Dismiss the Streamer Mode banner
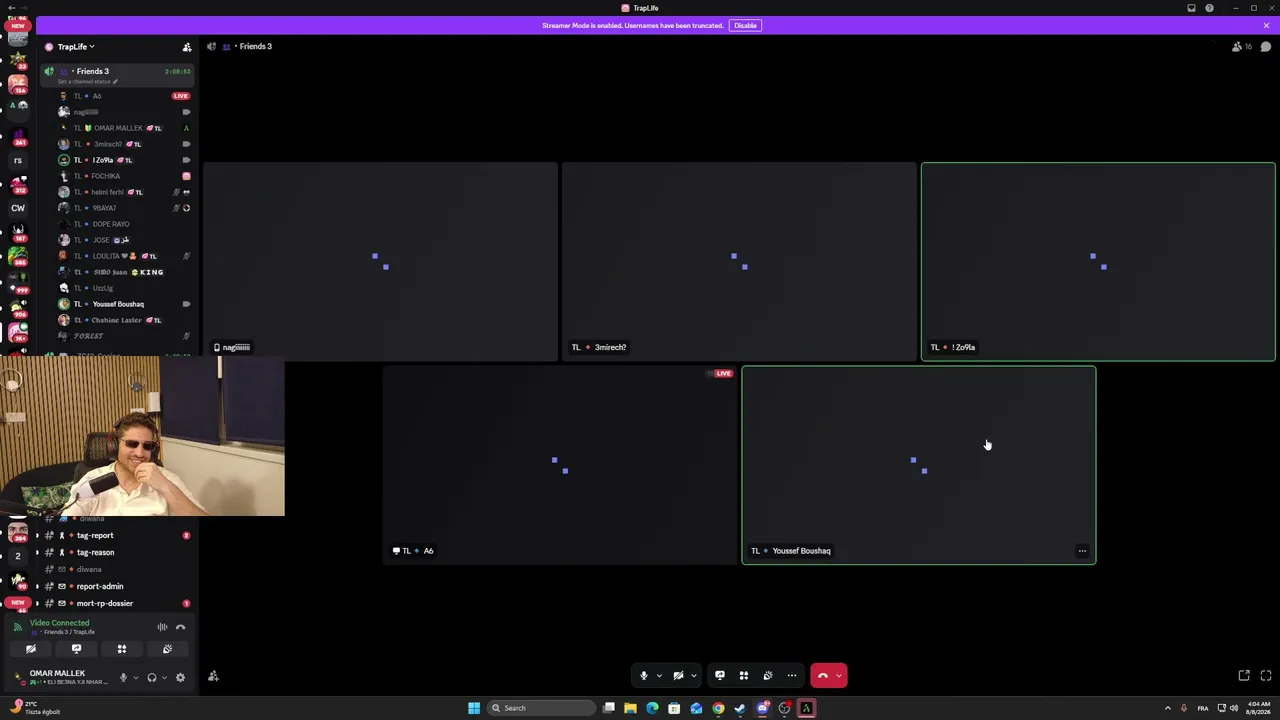The width and height of the screenshot is (1280, 720). (x=1266, y=25)
